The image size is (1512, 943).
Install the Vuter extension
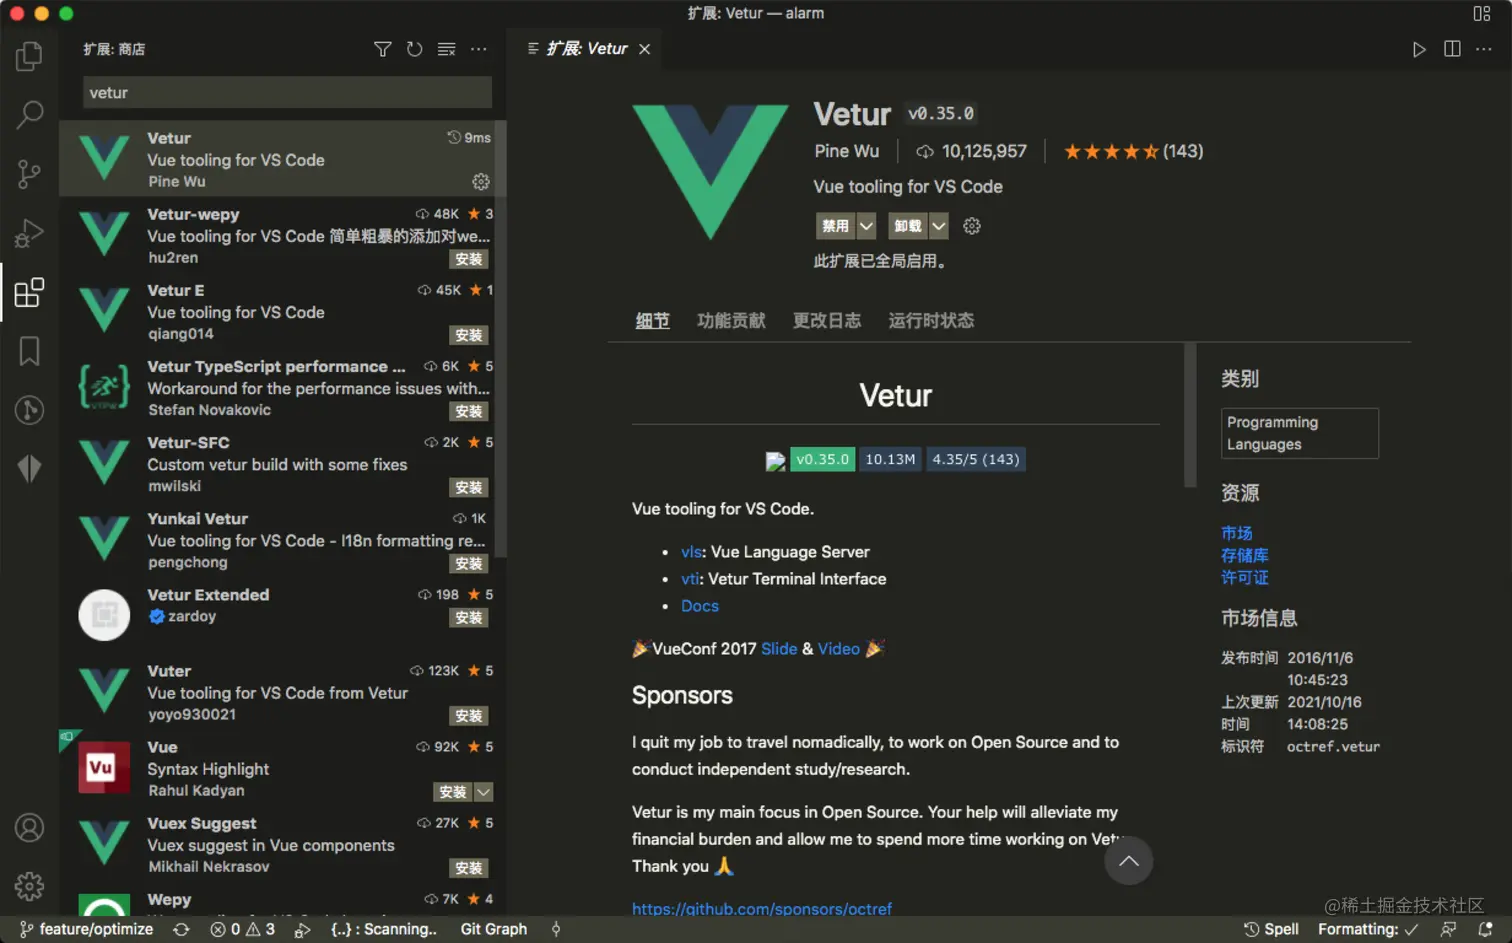click(469, 716)
